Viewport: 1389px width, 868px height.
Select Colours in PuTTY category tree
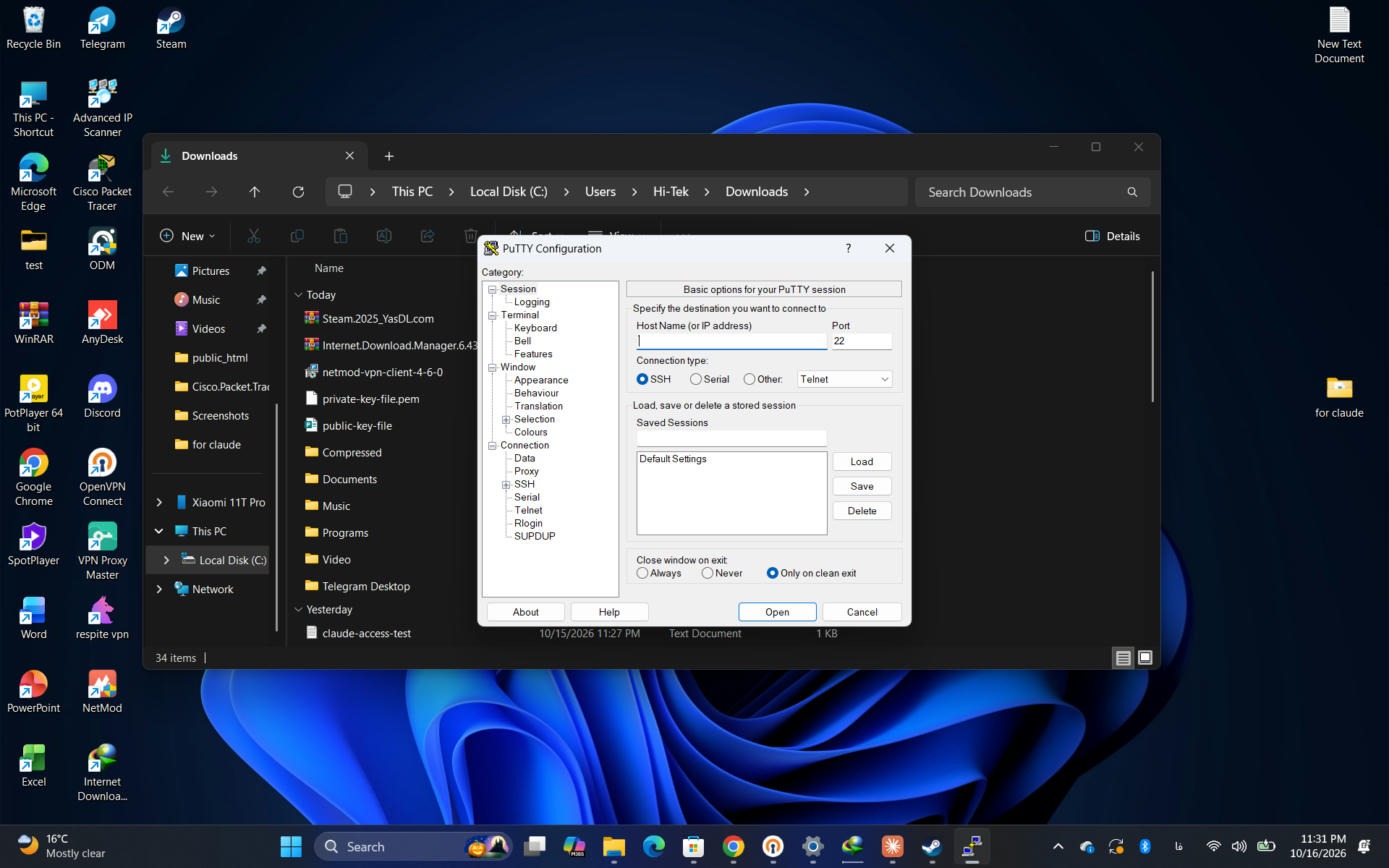pyautogui.click(x=530, y=432)
